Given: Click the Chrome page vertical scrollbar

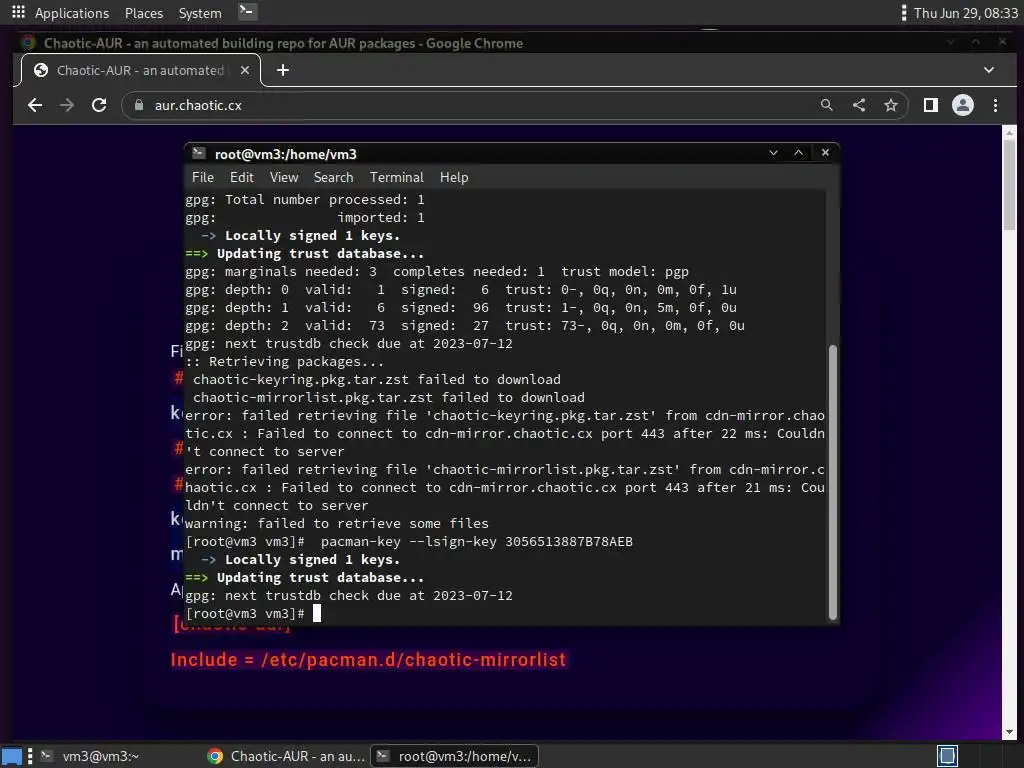Looking at the screenshot, I should tap(1009, 183).
